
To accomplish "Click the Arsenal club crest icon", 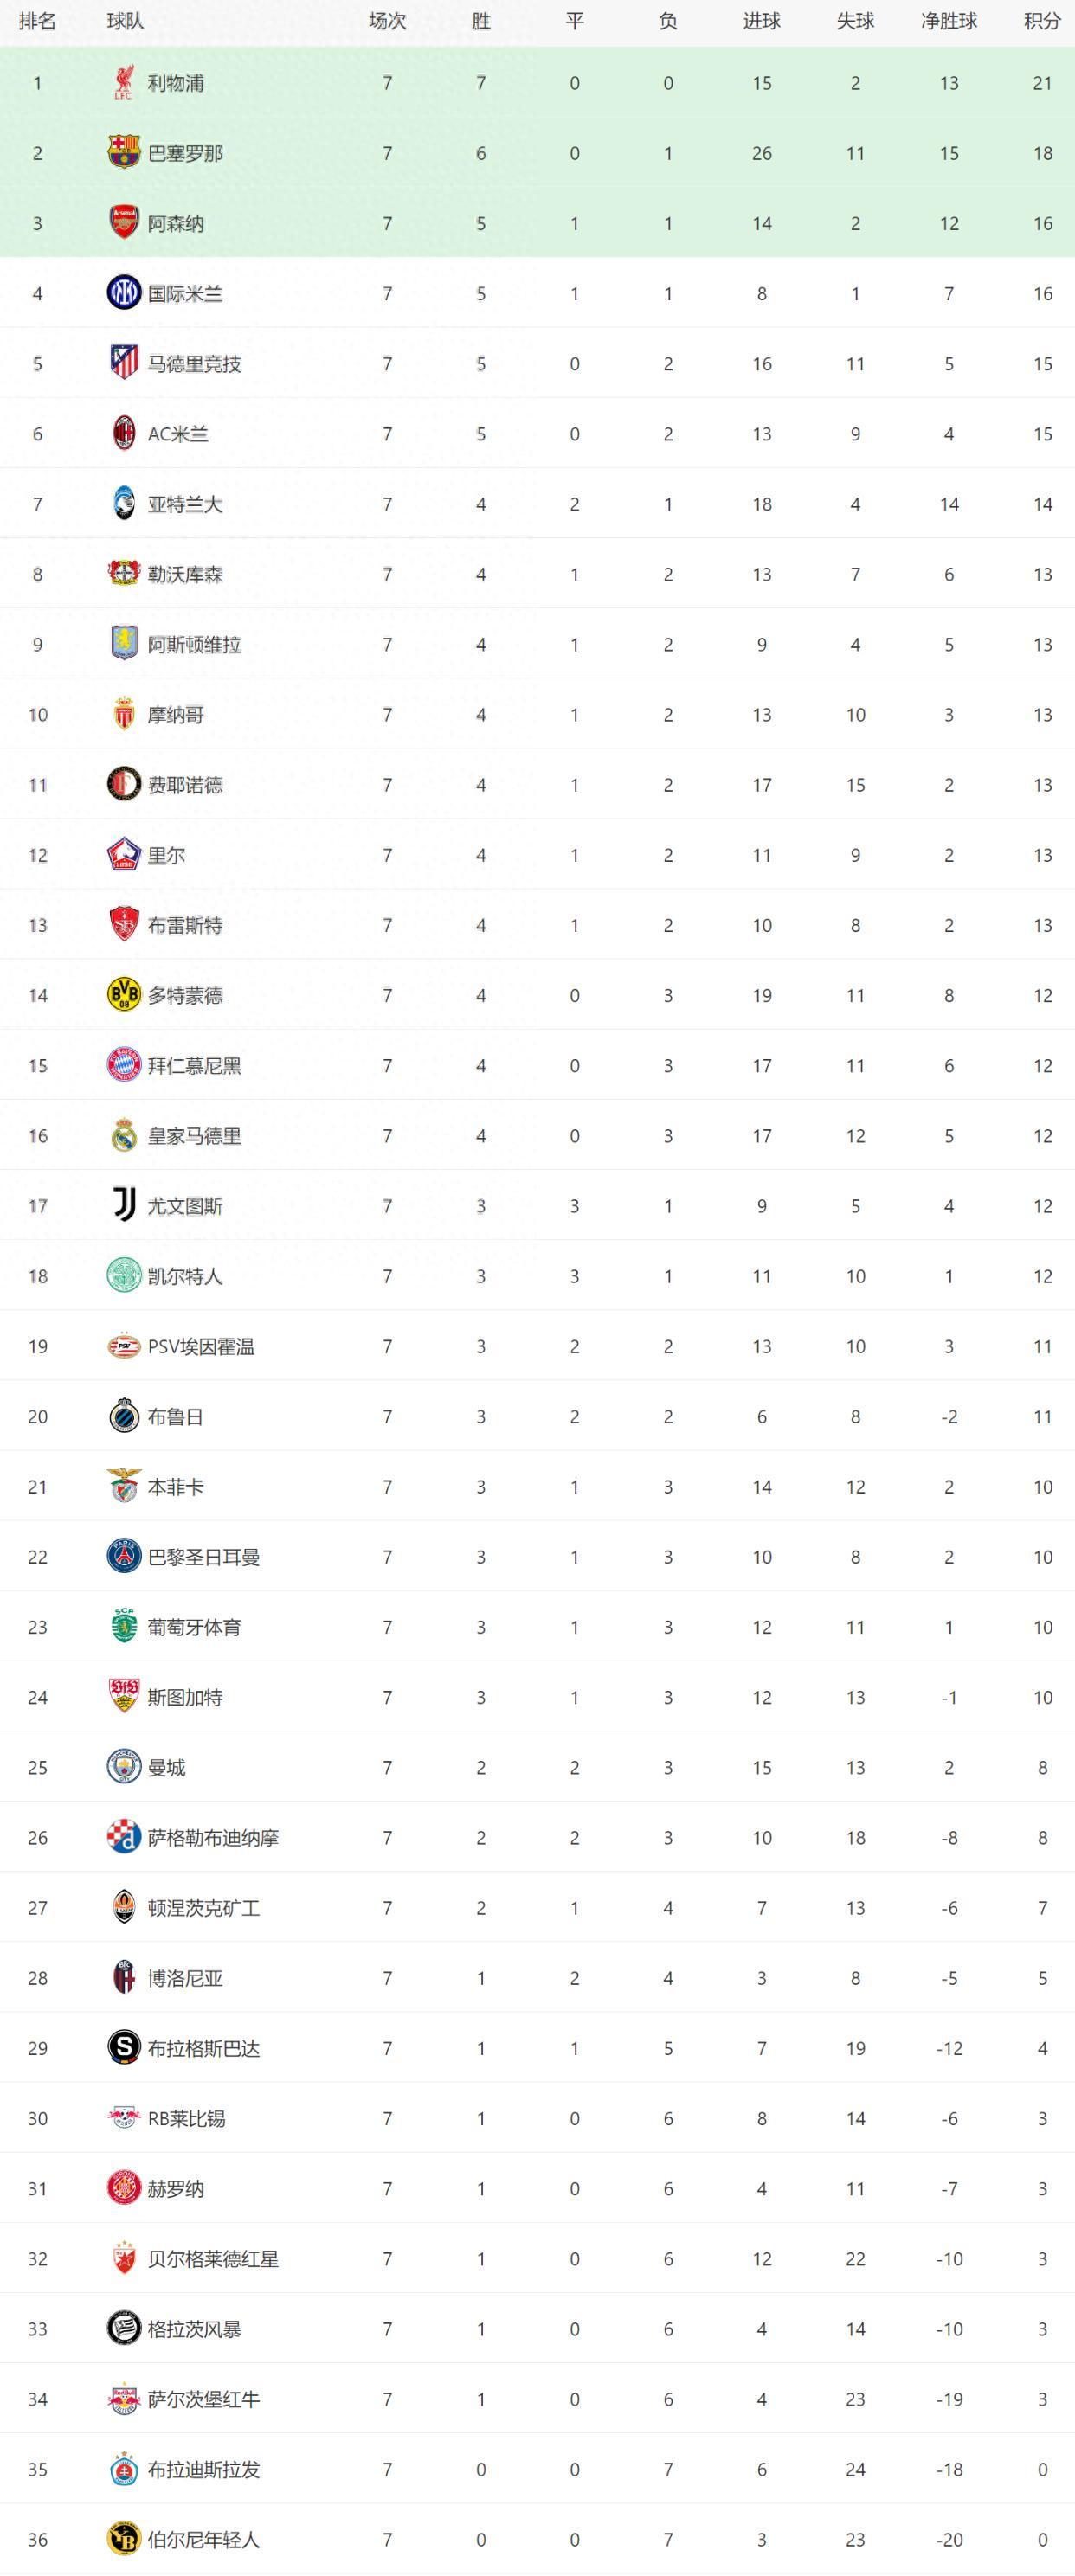I will point(123,223).
